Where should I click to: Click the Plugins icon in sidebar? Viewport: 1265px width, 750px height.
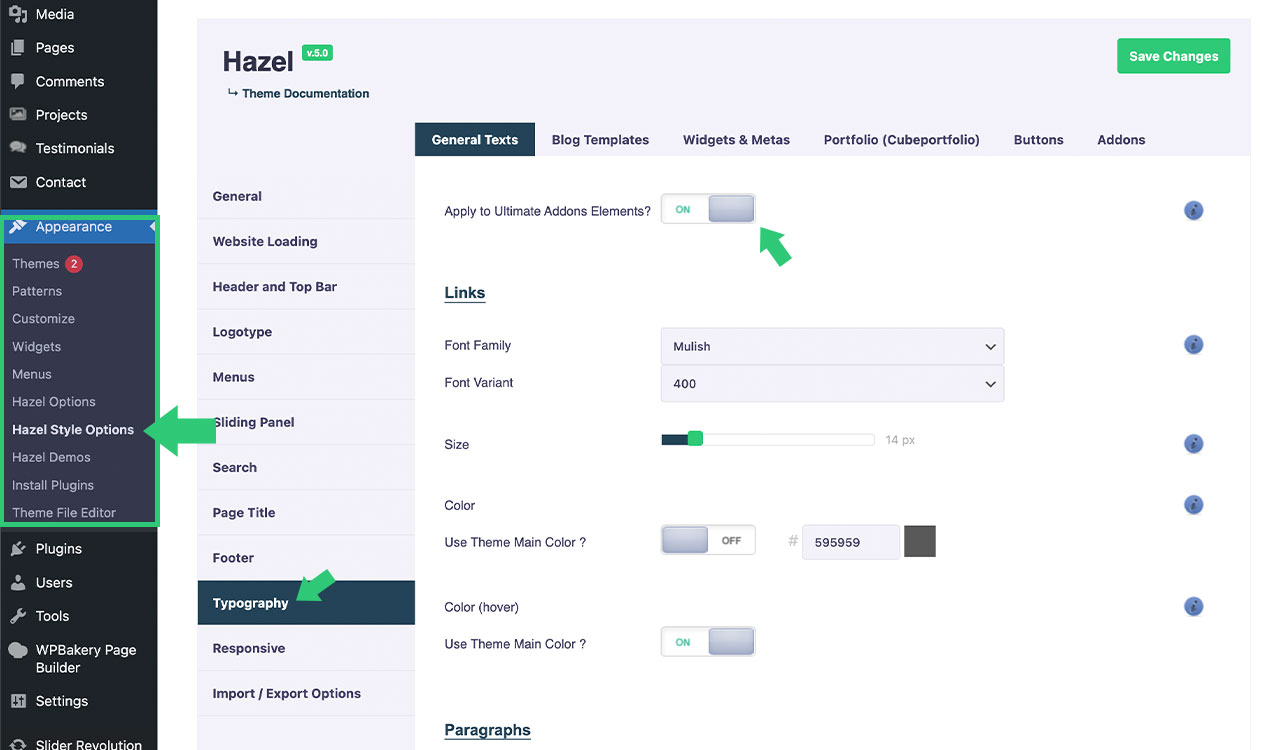coord(18,549)
